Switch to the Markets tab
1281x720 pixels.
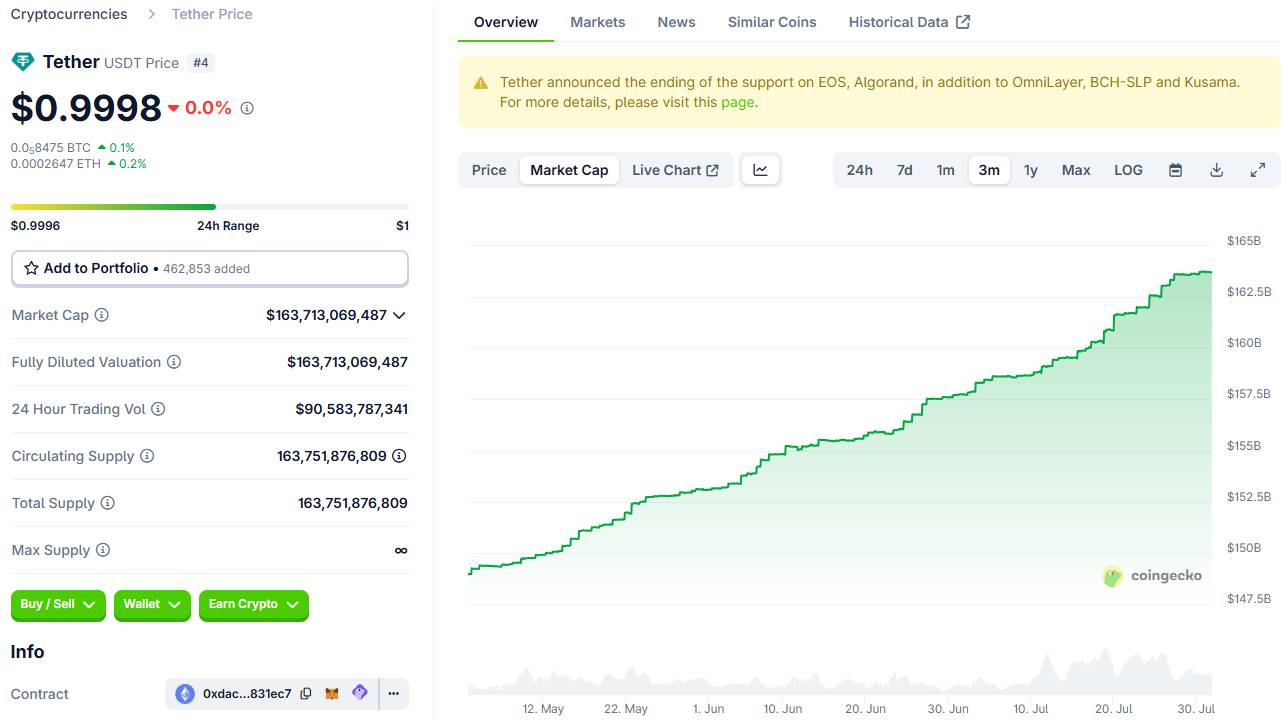(598, 22)
